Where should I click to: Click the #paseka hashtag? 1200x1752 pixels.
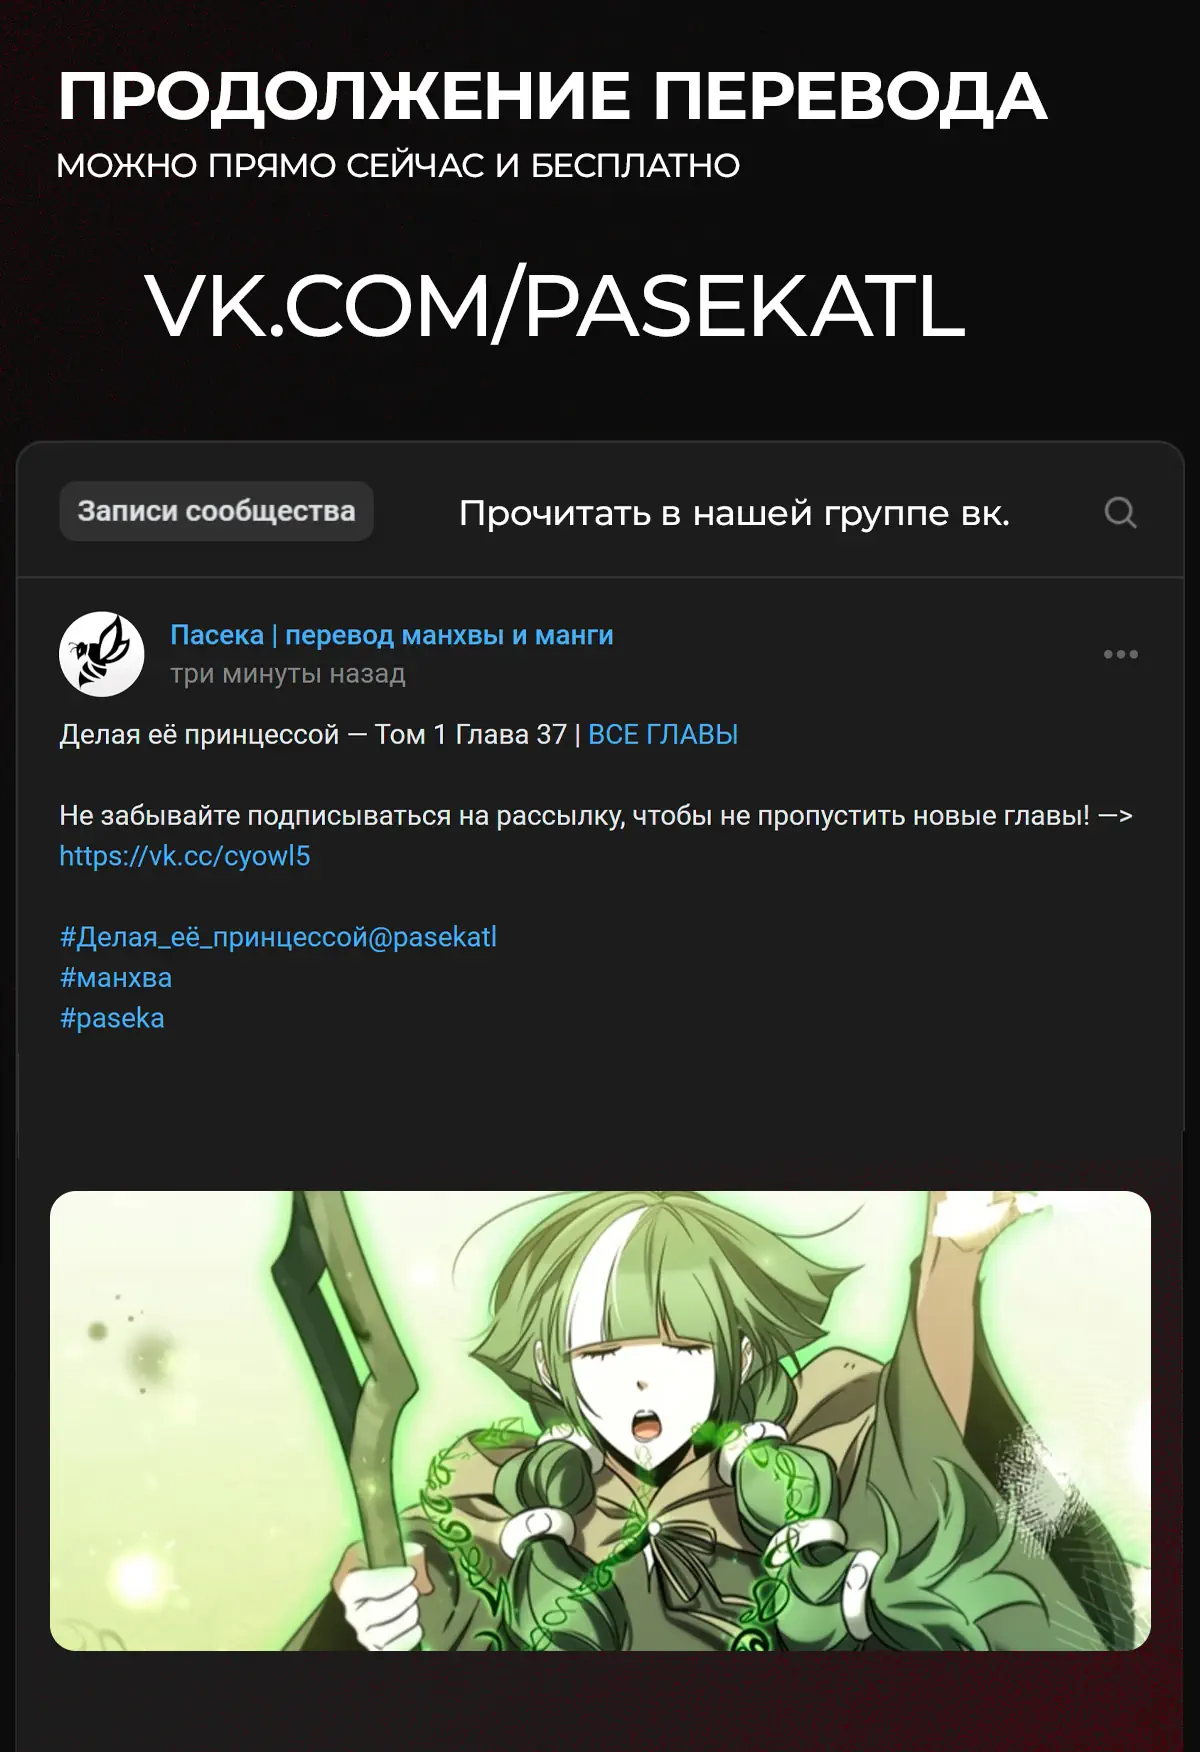click(x=112, y=1018)
